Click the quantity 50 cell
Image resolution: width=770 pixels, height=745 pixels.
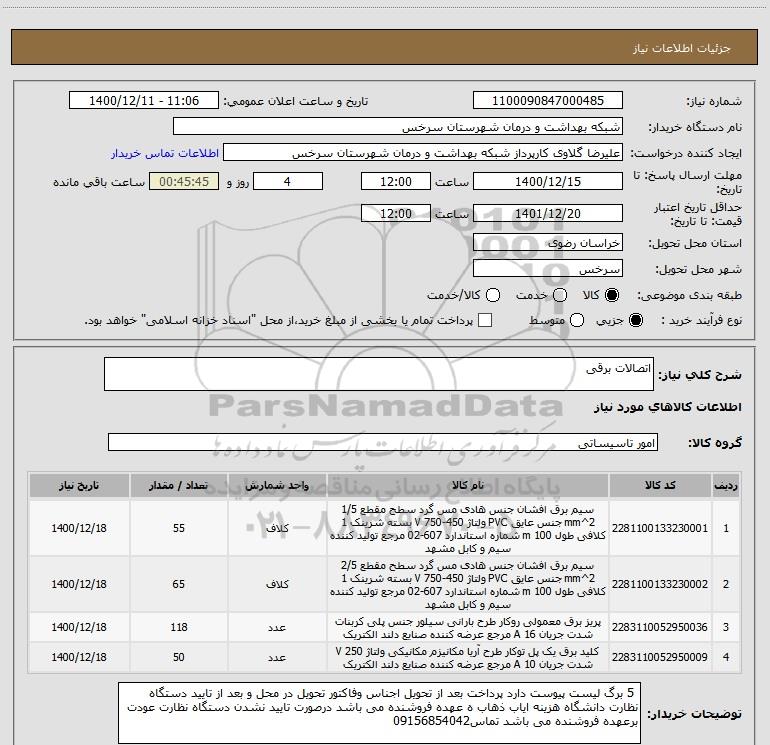[x=179, y=657]
